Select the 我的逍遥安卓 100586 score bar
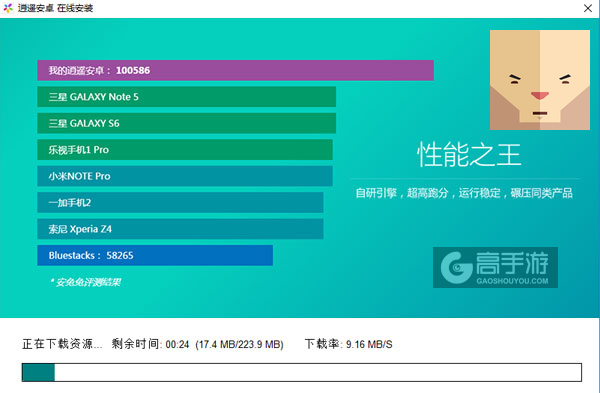The image size is (600, 393). pos(235,70)
